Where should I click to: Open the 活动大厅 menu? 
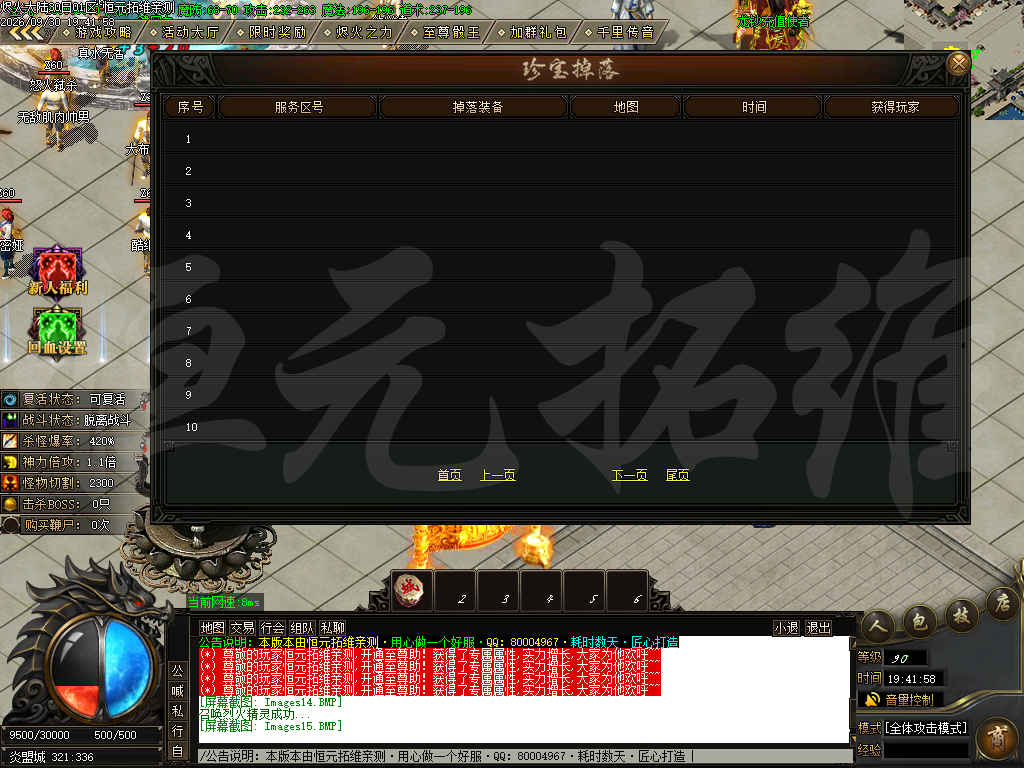[x=185, y=32]
